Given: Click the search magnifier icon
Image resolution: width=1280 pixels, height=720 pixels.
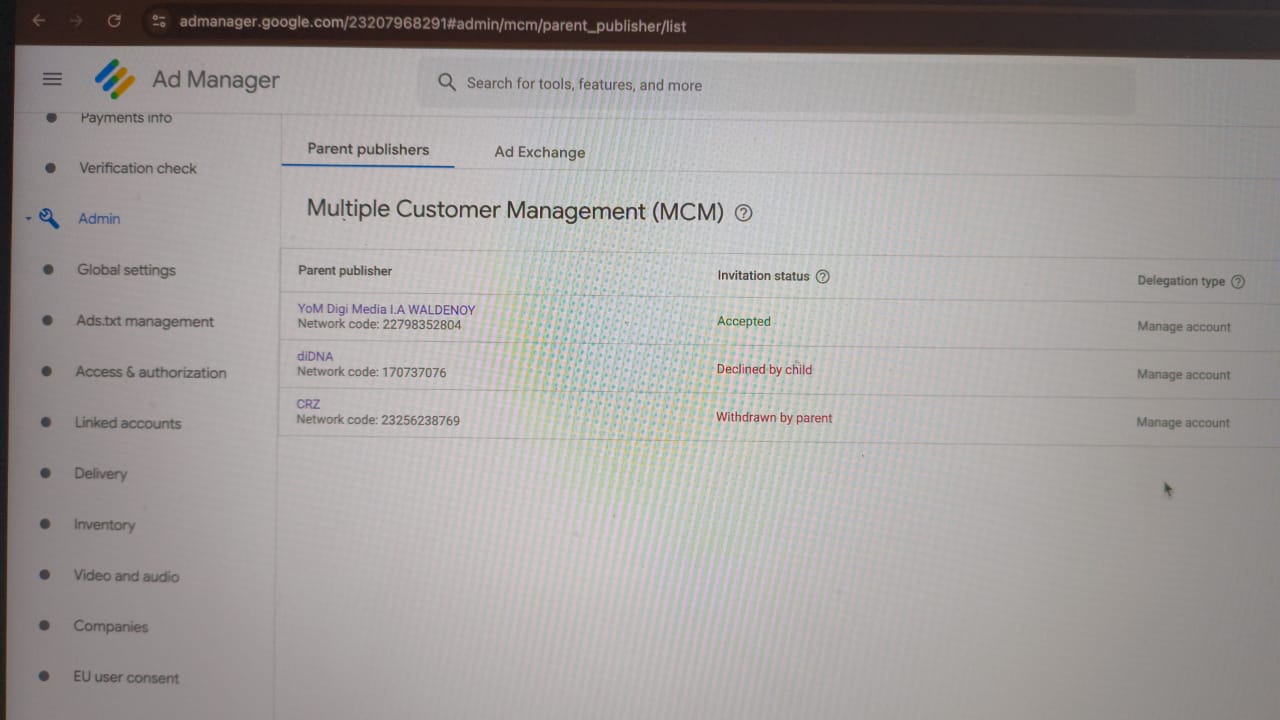Looking at the screenshot, I should (447, 83).
